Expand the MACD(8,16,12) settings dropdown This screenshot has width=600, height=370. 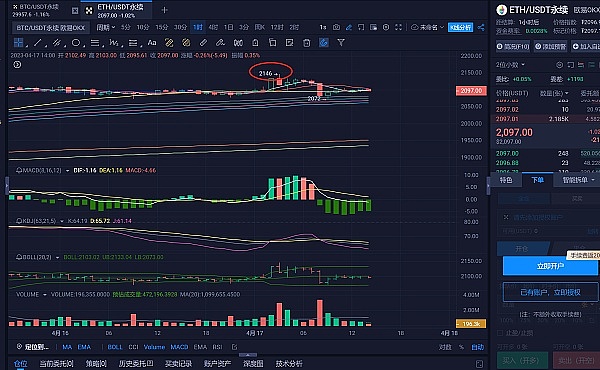[68, 170]
